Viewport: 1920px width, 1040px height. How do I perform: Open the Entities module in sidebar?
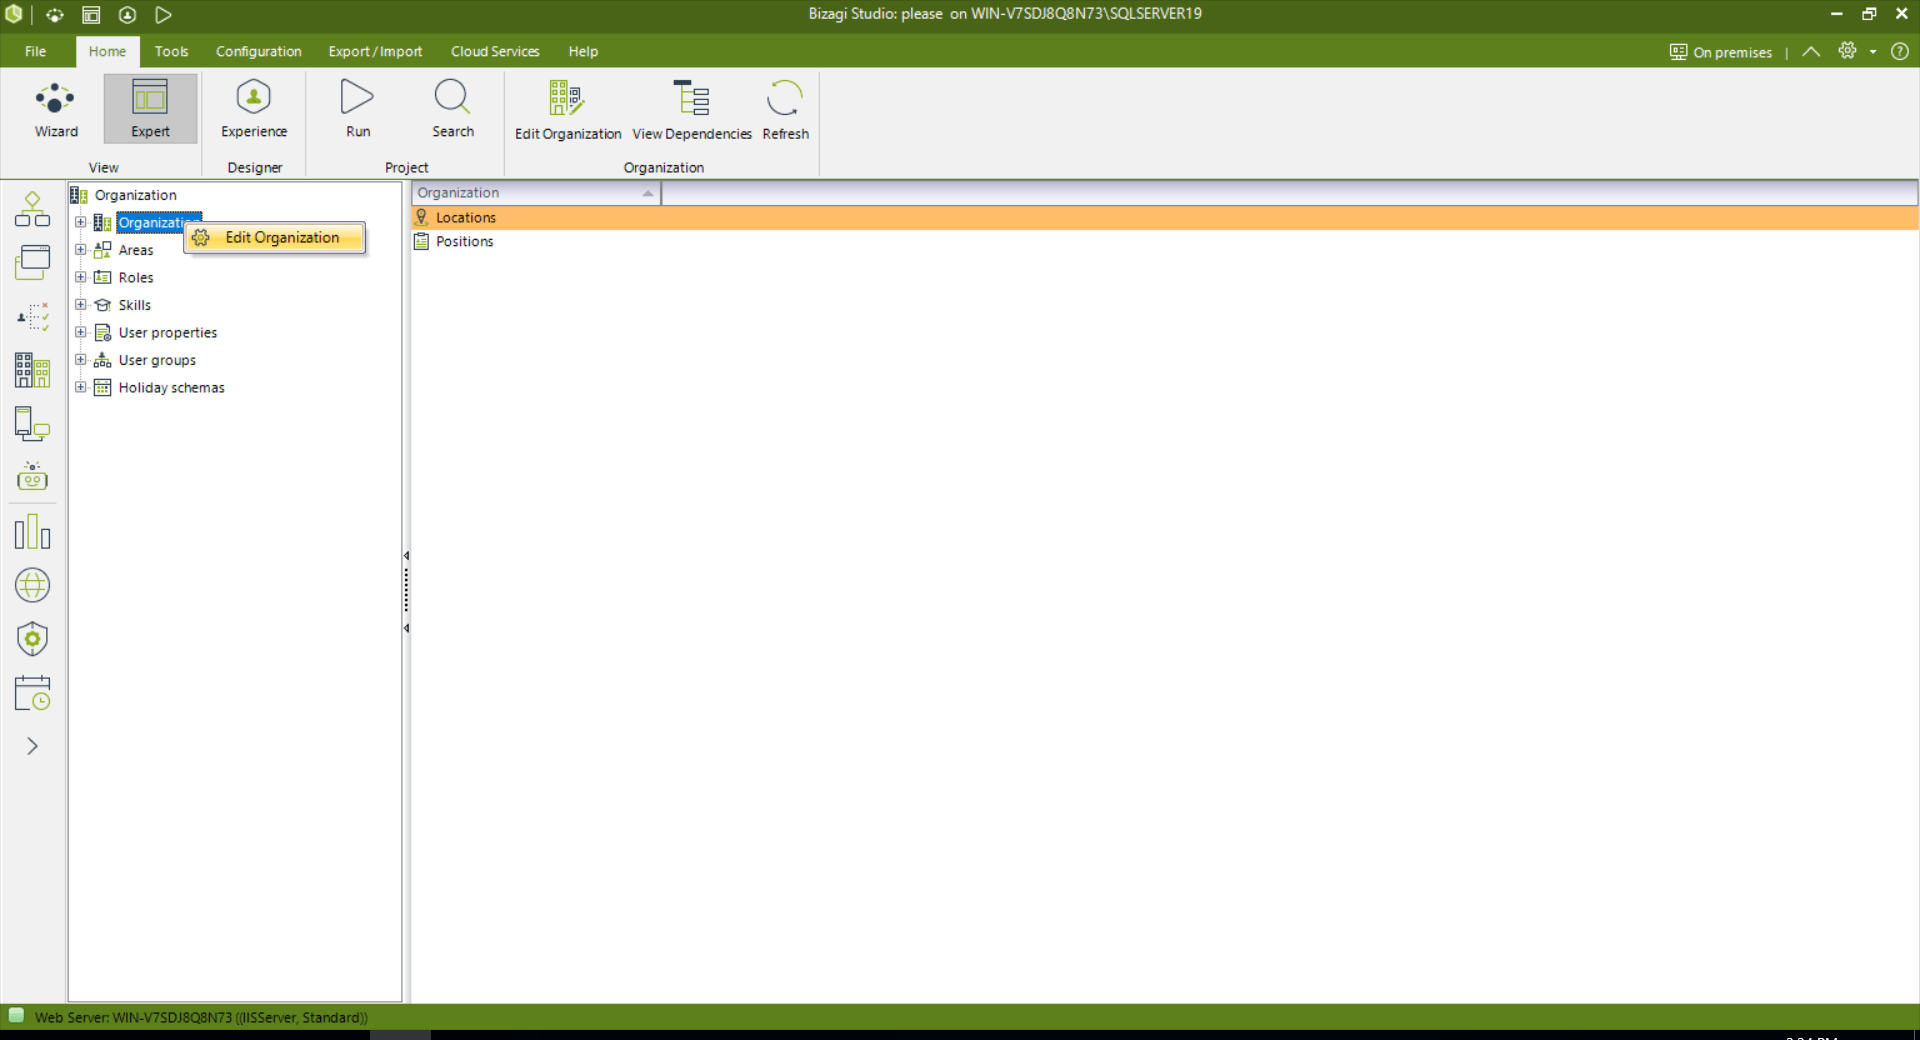coord(32,262)
